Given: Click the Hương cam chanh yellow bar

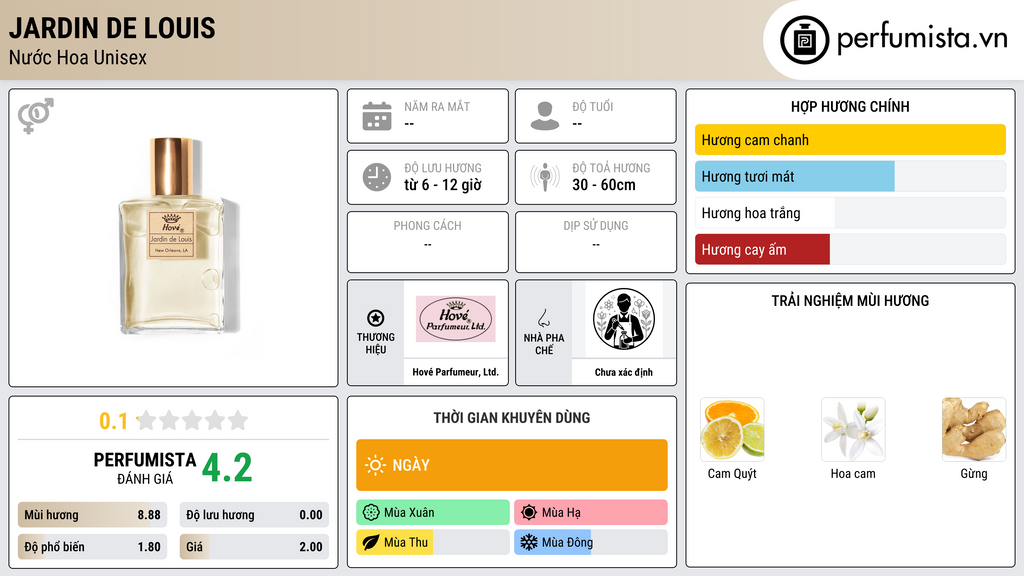Looking at the screenshot, I should pyautogui.click(x=850, y=140).
